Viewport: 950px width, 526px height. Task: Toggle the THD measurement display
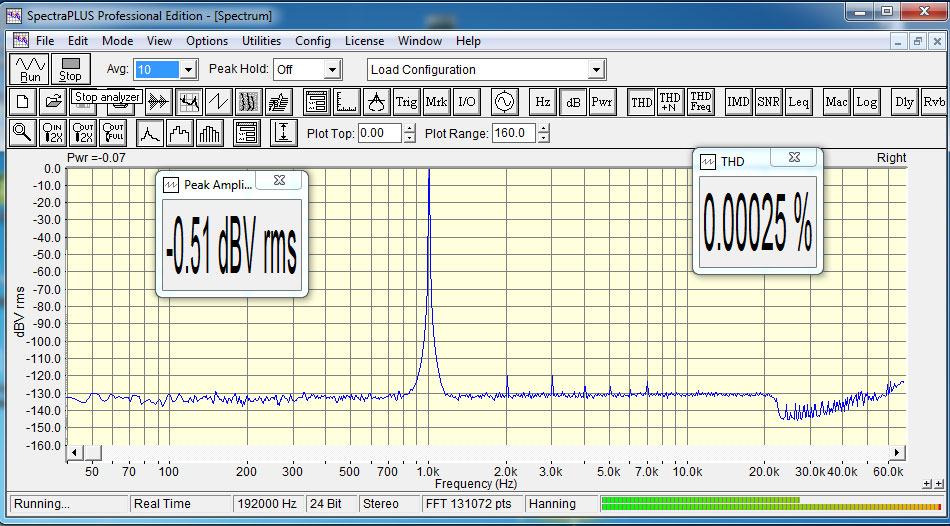pos(640,101)
